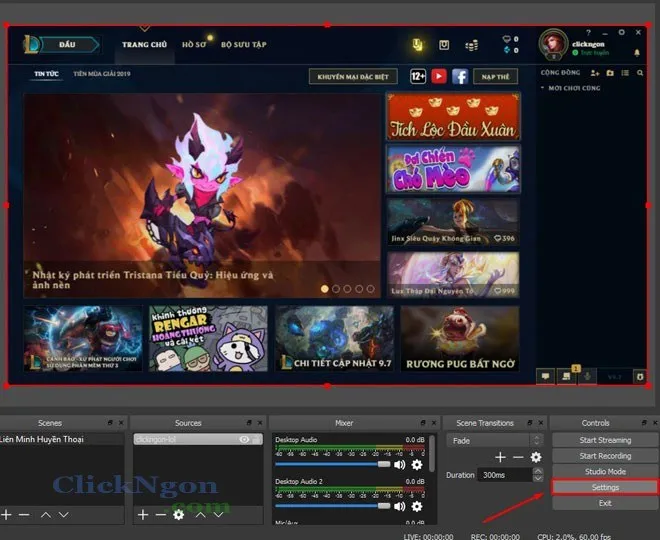This screenshot has height=540, width=660.
Task: Toggle visibility eye of clickngon-lol source
Action: [x=244, y=439]
